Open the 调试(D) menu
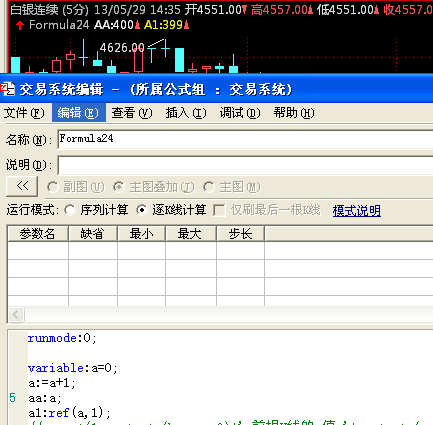This screenshot has height=425, width=433. (x=240, y=113)
